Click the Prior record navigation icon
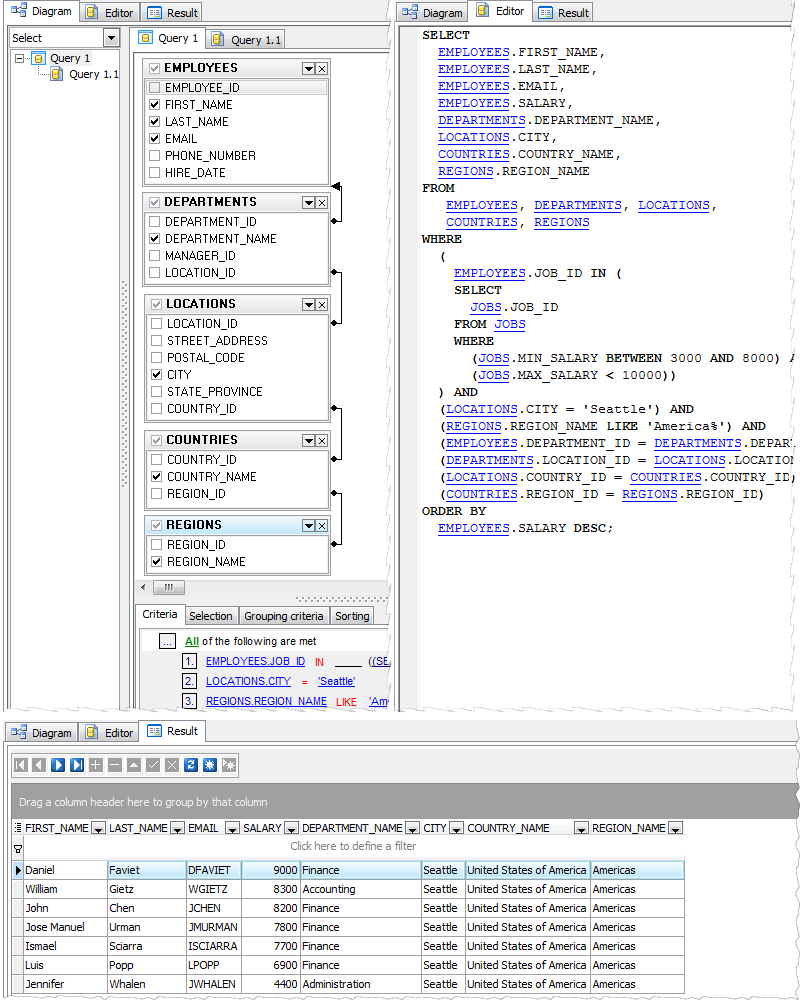Screen dimensions: 800x1005 (x=40, y=765)
